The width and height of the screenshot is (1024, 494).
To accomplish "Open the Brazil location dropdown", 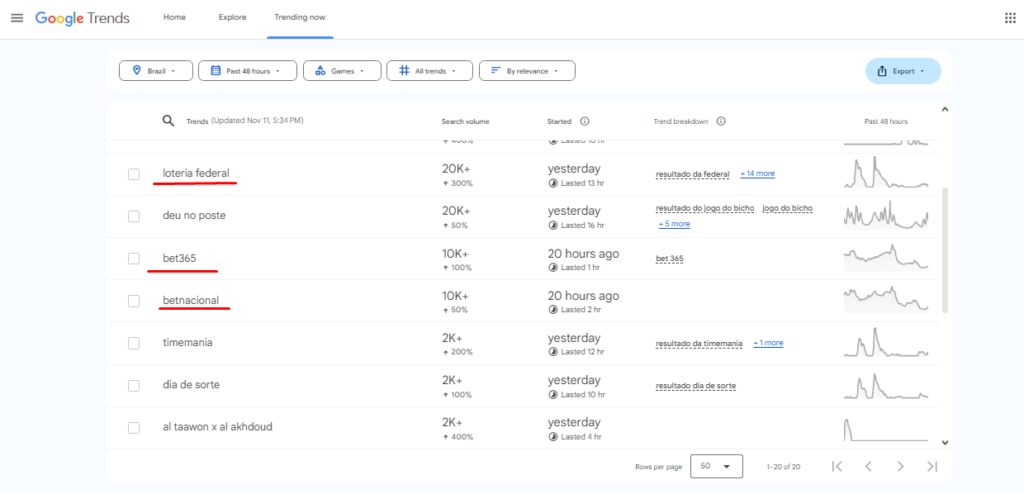I will click(x=156, y=71).
